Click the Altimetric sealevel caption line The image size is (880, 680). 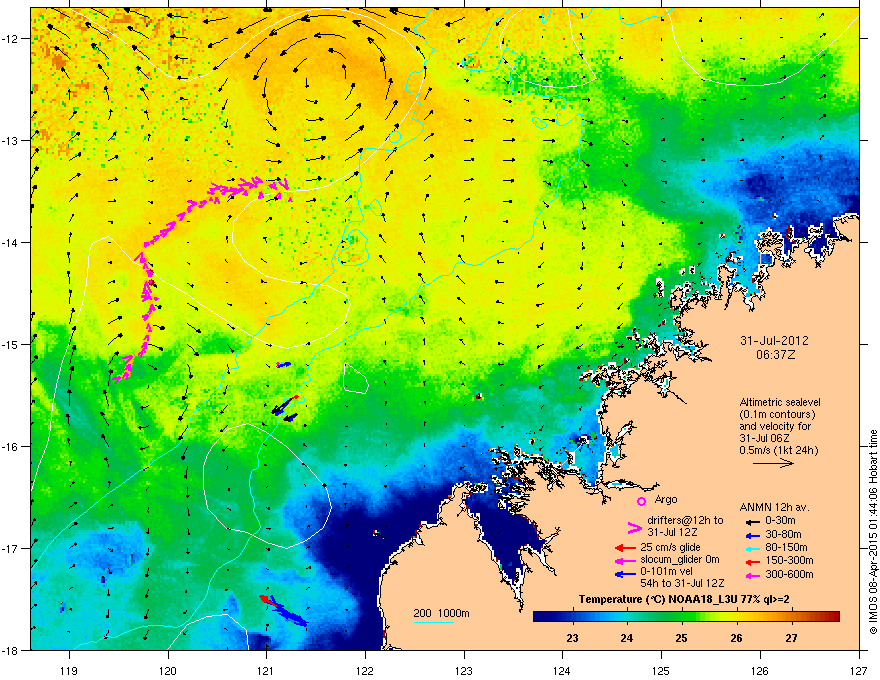(780, 402)
